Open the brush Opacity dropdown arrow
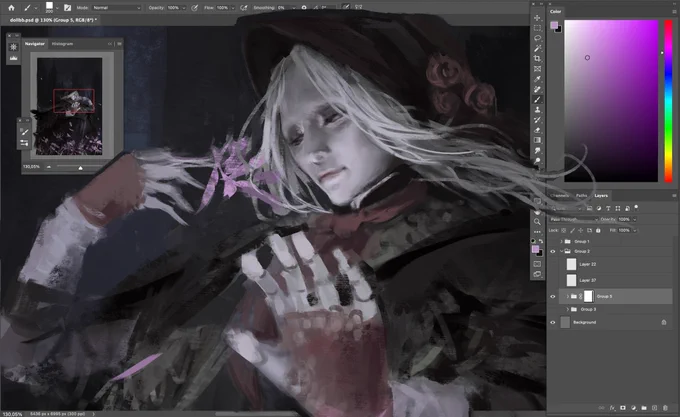The width and height of the screenshot is (680, 417). [184, 8]
